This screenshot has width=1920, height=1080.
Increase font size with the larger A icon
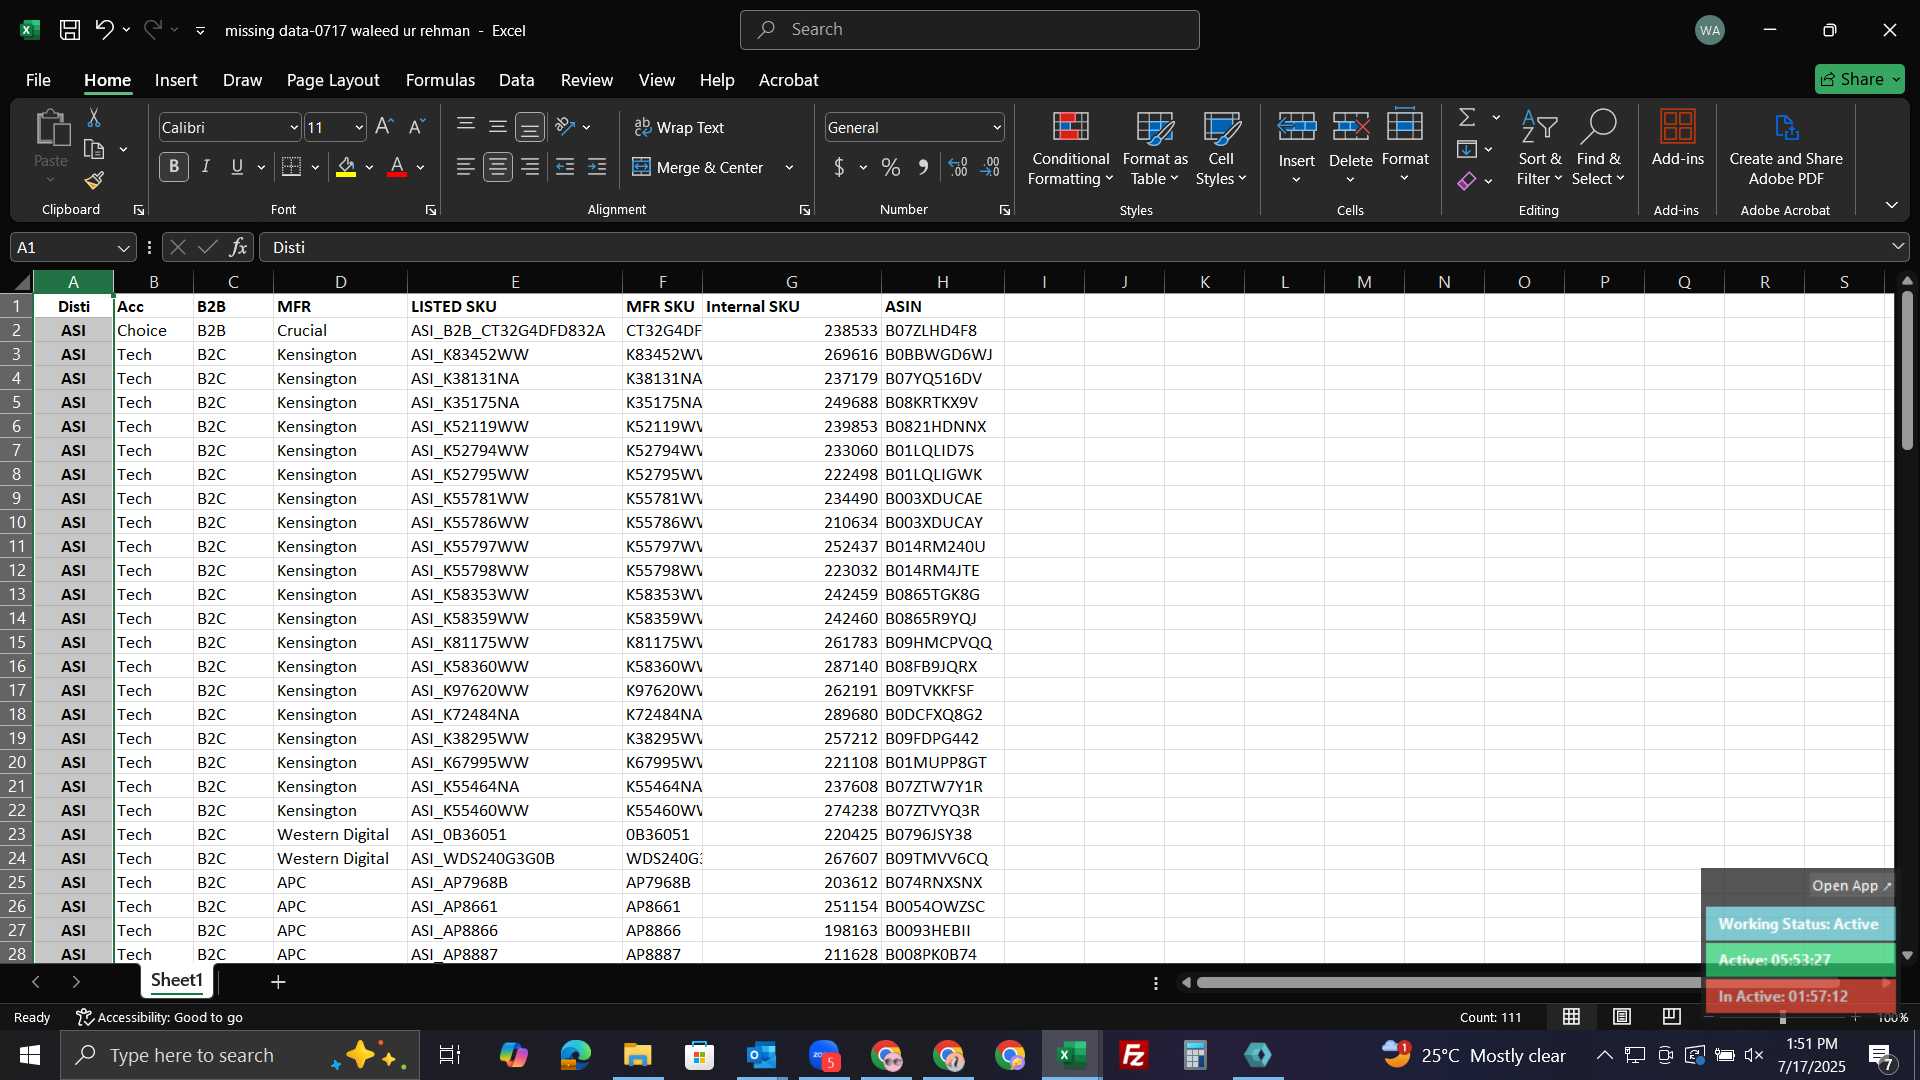point(384,127)
